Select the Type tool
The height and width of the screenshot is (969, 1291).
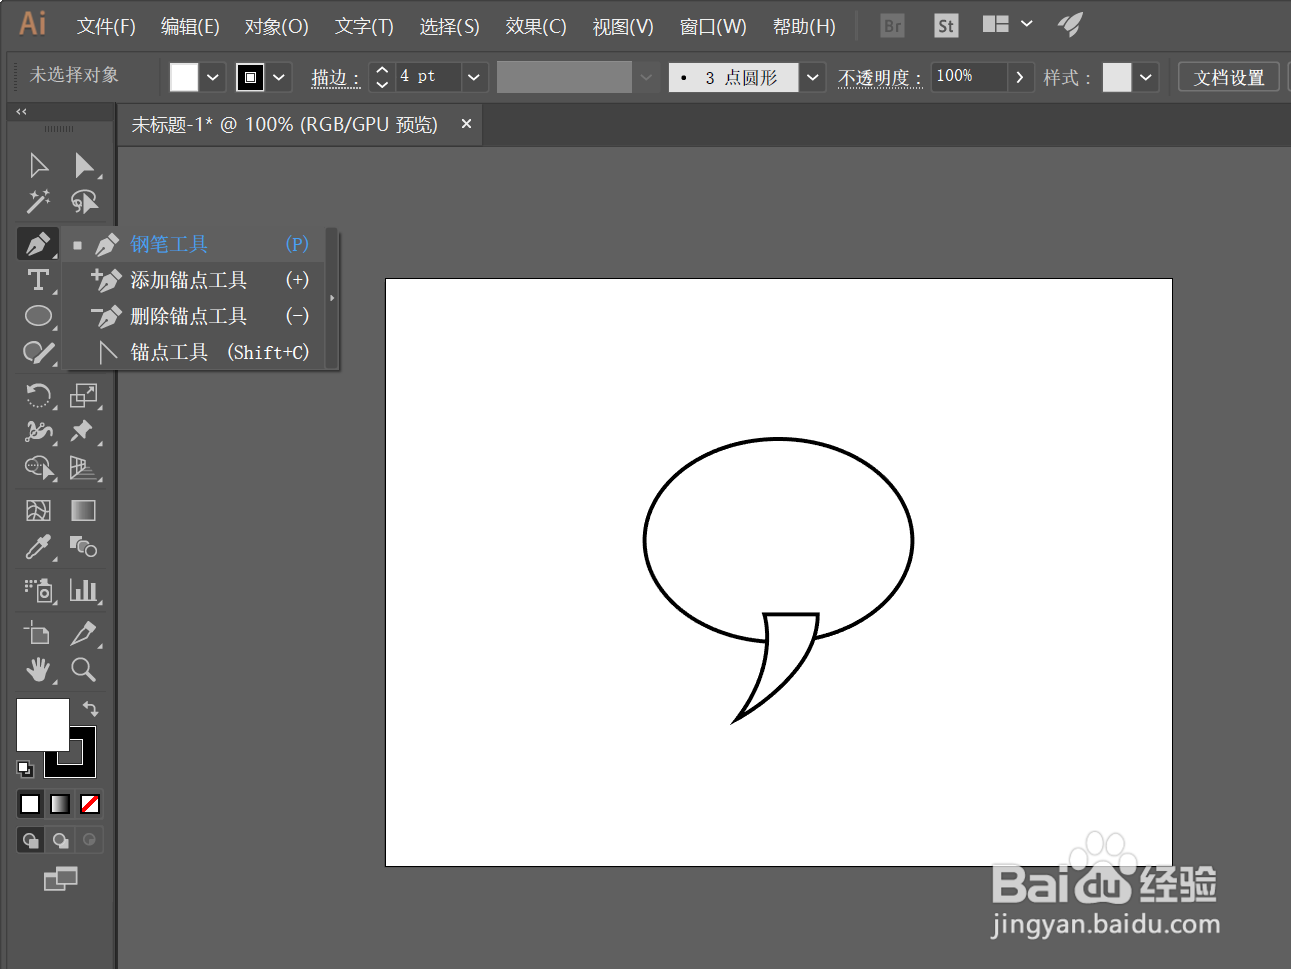pos(38,280)
